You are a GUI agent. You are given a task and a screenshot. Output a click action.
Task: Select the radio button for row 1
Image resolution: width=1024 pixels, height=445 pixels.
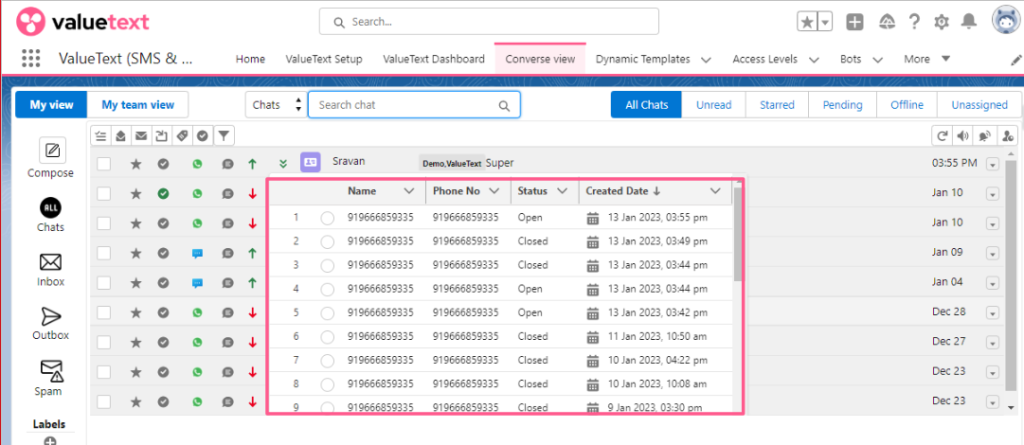pyautogui.click(x=326, y=217)
